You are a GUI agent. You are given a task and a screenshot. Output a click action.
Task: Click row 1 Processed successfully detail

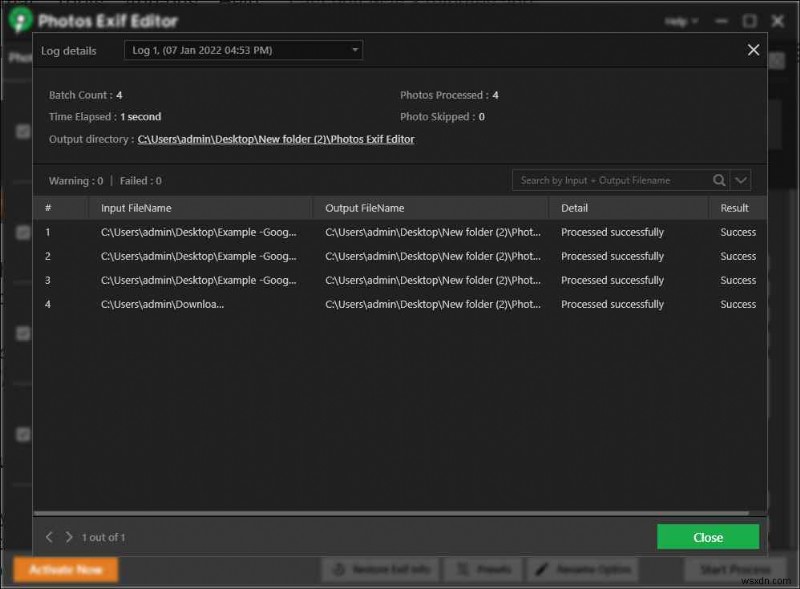(612, 232)
